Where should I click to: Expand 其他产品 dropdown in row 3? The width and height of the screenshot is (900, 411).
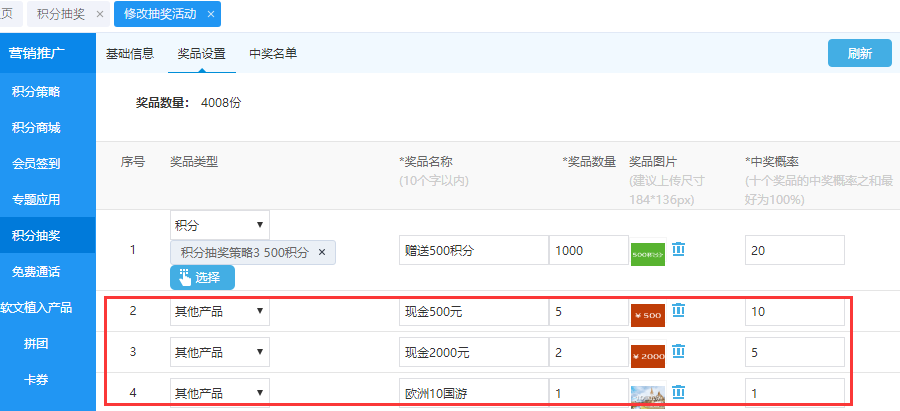pos(220,352)
